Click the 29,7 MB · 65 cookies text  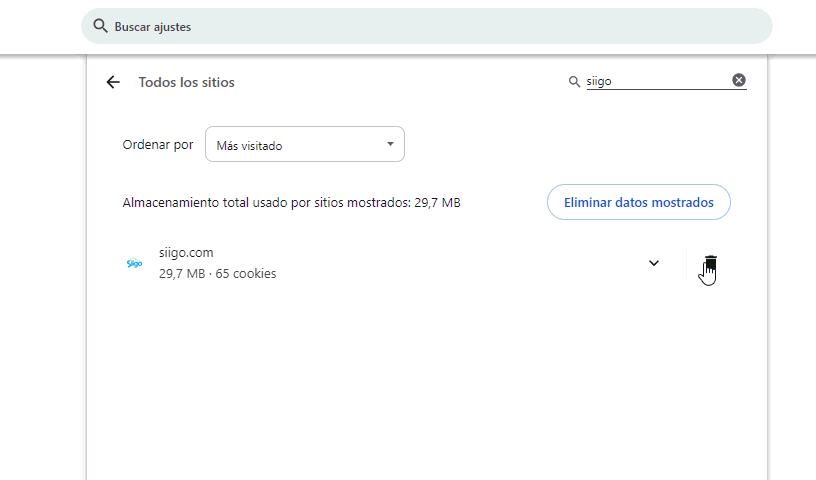(x=217, y=273)
